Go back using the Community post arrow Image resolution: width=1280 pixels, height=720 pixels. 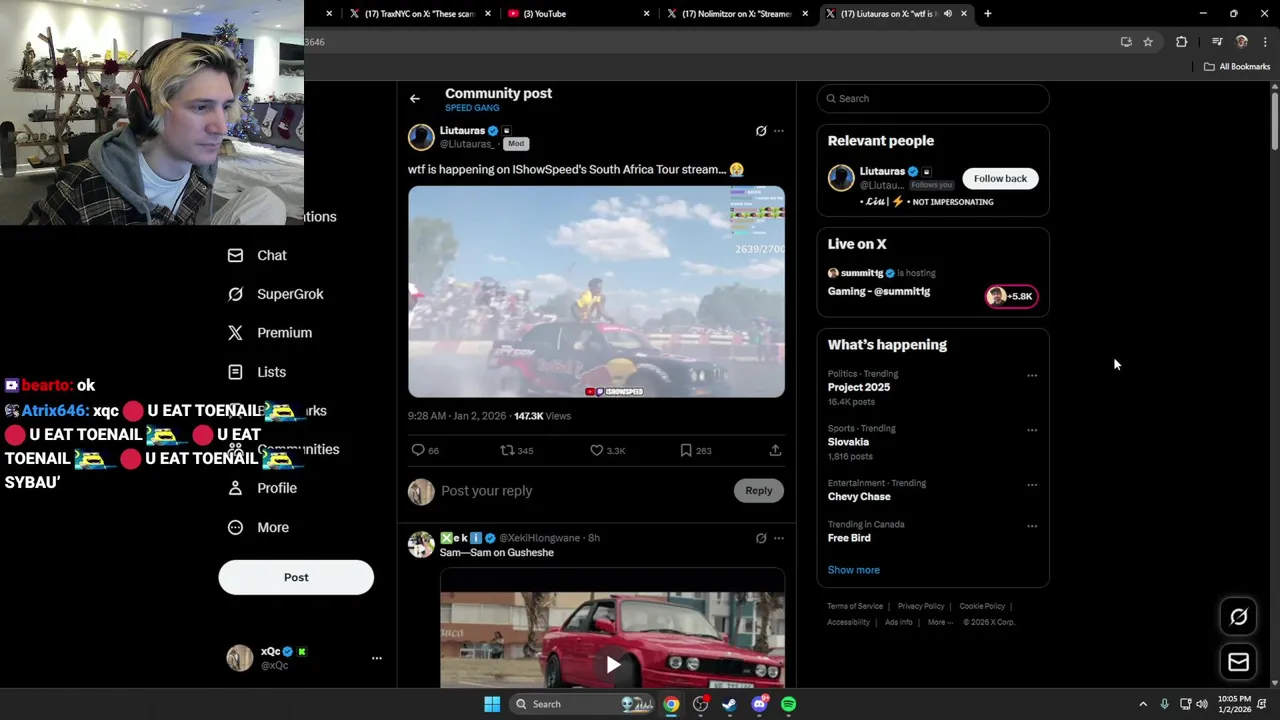[x=415, y=98]
